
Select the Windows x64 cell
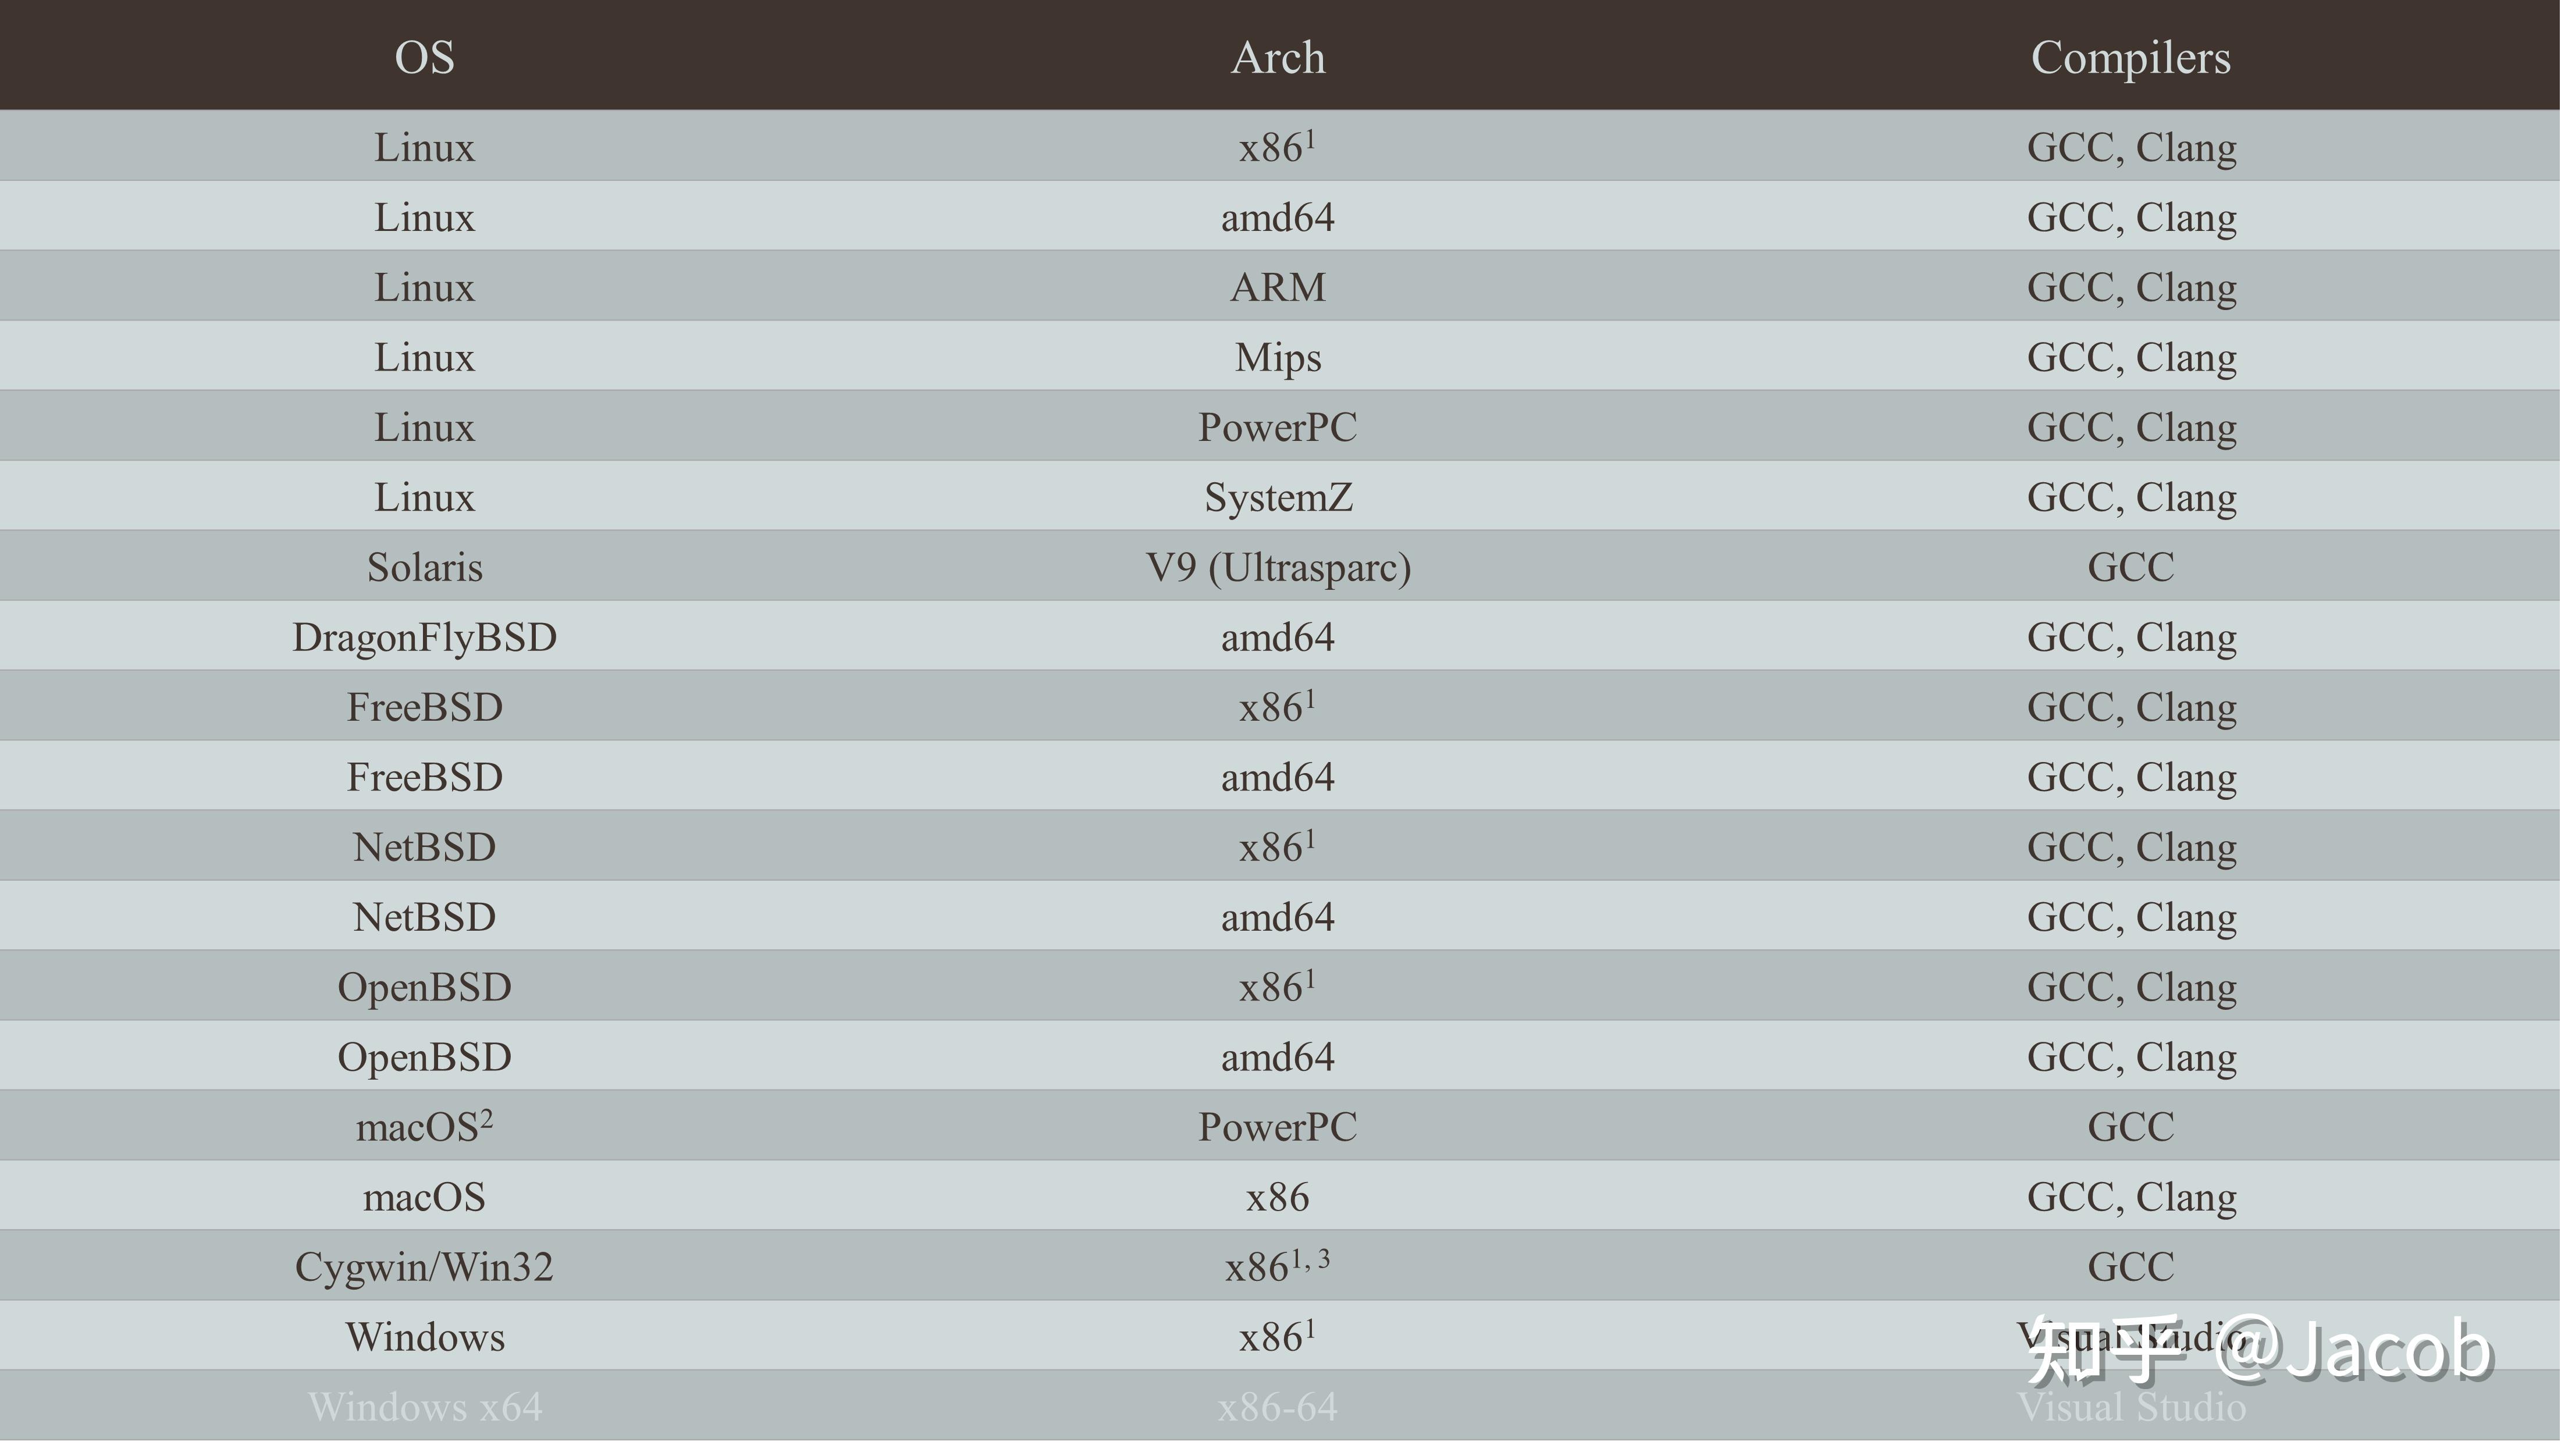(424, 1407)
